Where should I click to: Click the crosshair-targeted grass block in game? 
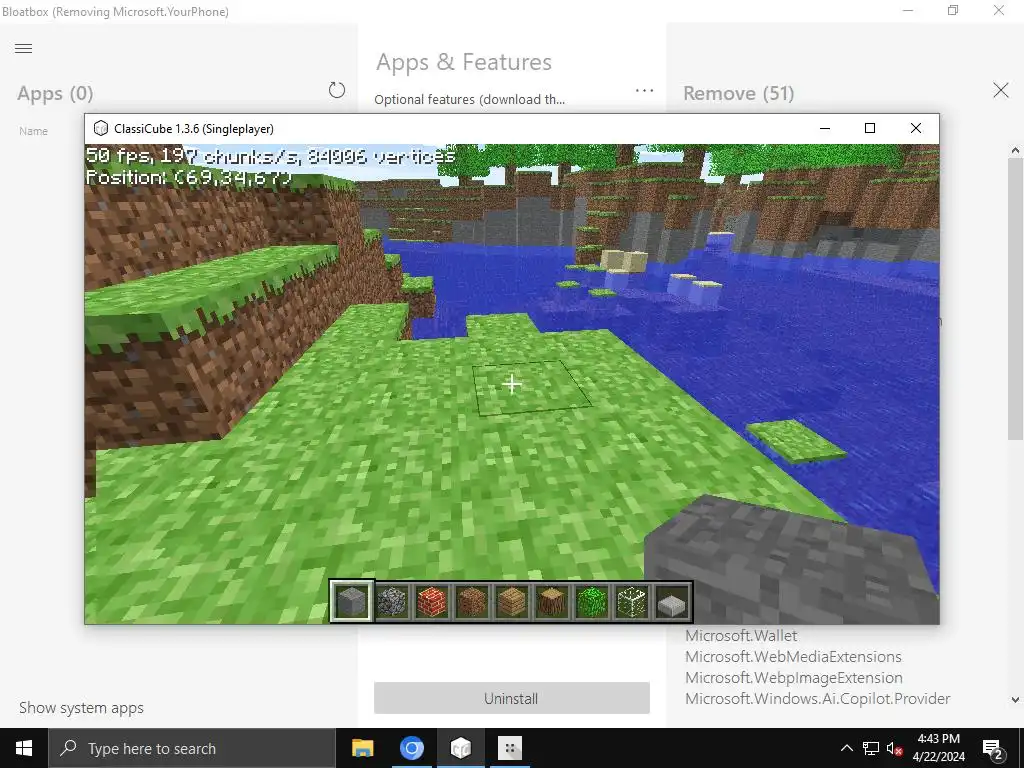pyautogui.click(x=511, y=384)
